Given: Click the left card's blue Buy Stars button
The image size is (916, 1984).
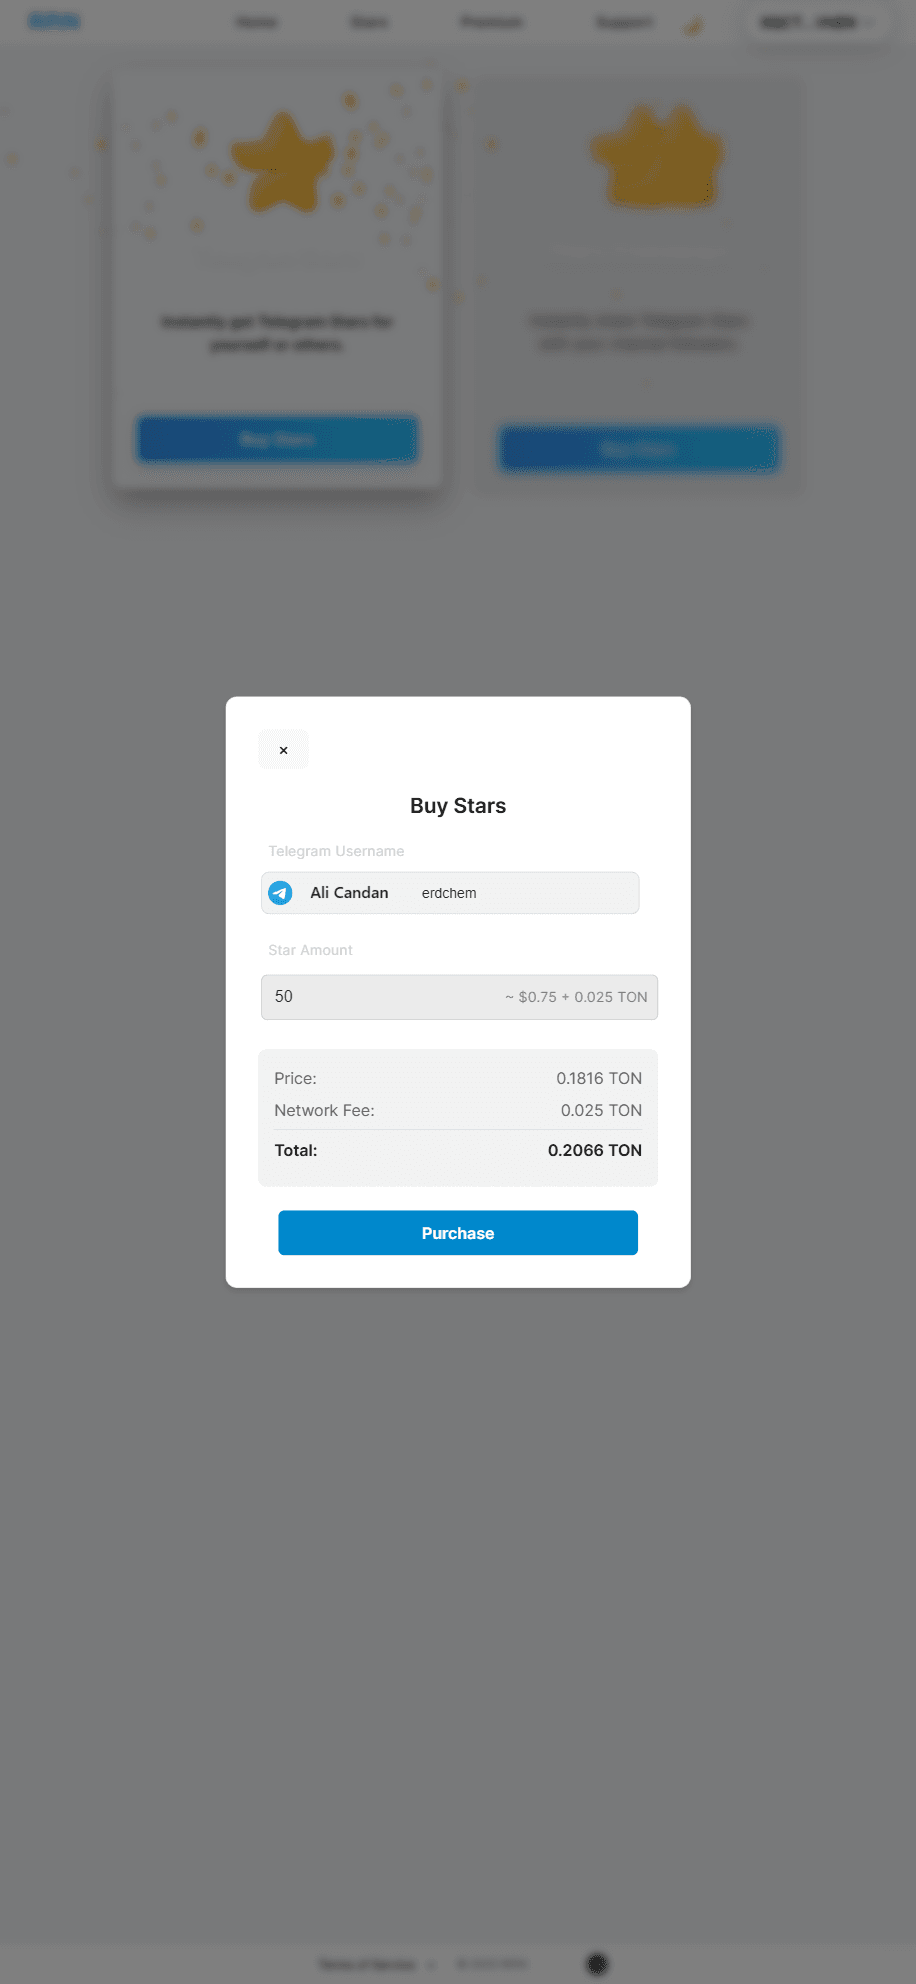Looking at the screenshot, I should 277,439.
